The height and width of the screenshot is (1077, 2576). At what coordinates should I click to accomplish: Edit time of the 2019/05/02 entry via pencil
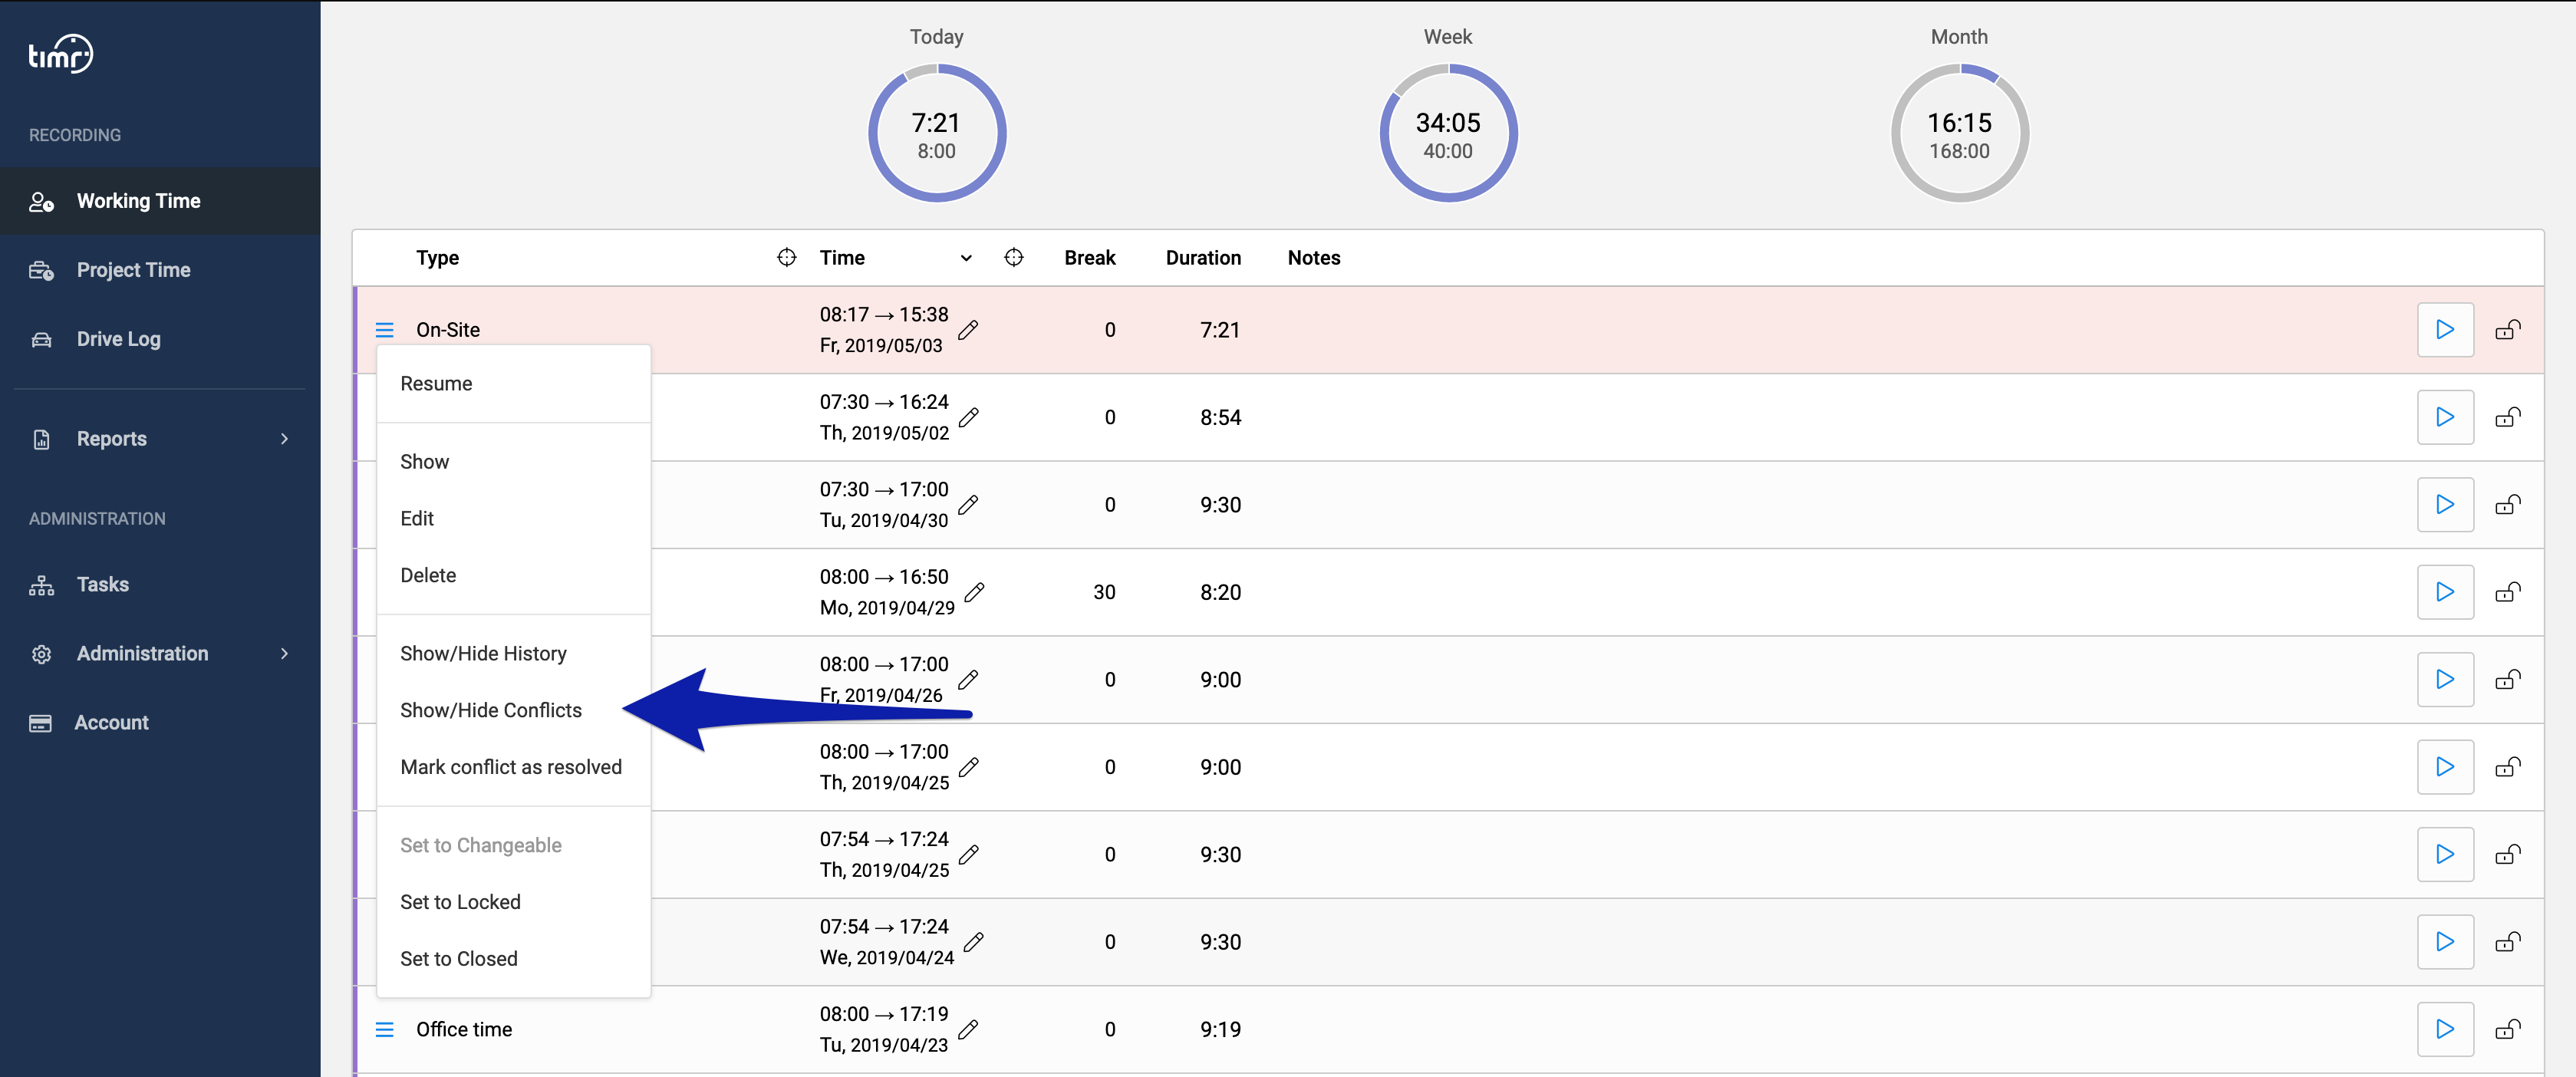(968, 418)
